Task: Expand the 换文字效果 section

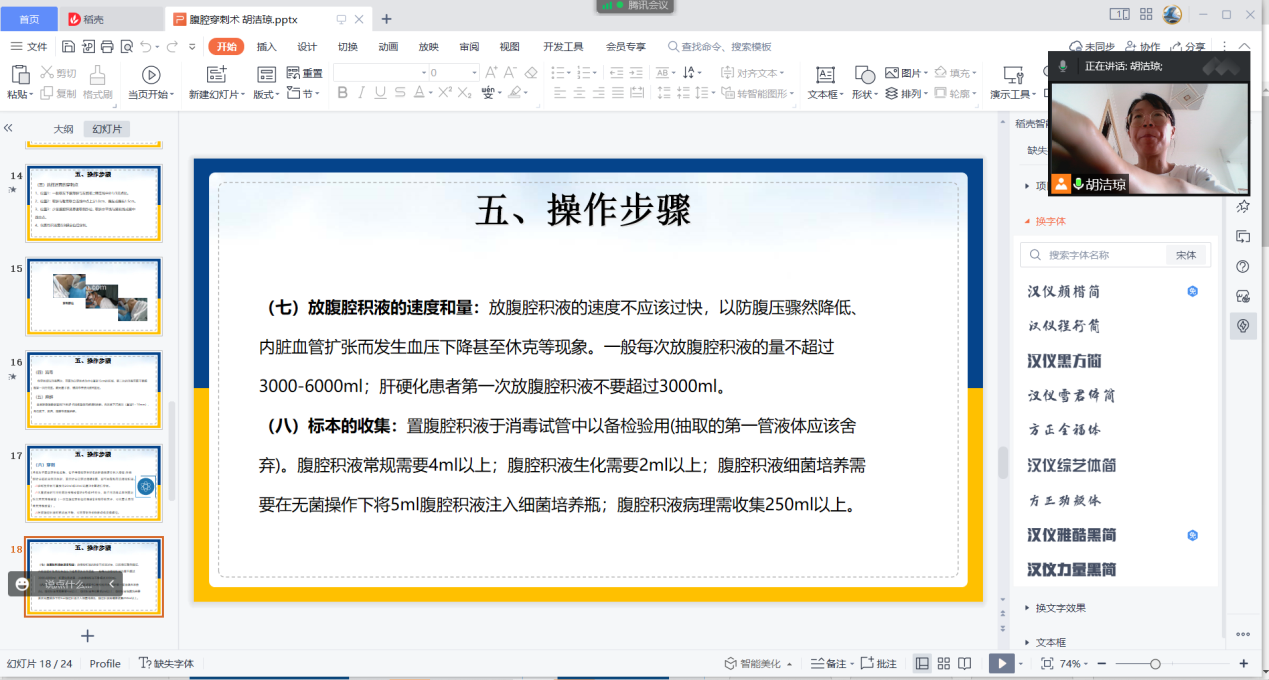Action: 1060,608
